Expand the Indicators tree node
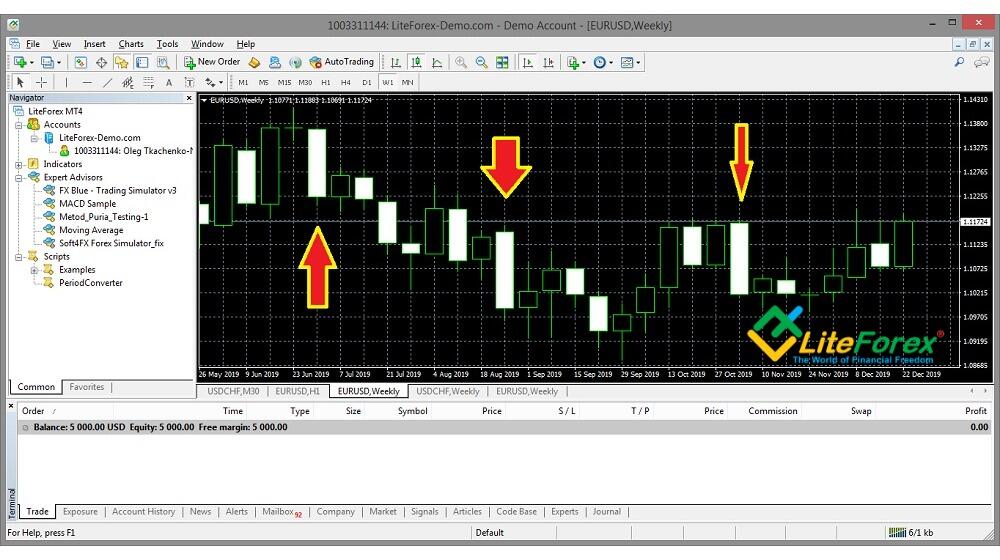1000x560 pixels. click(x=19, y=164)
